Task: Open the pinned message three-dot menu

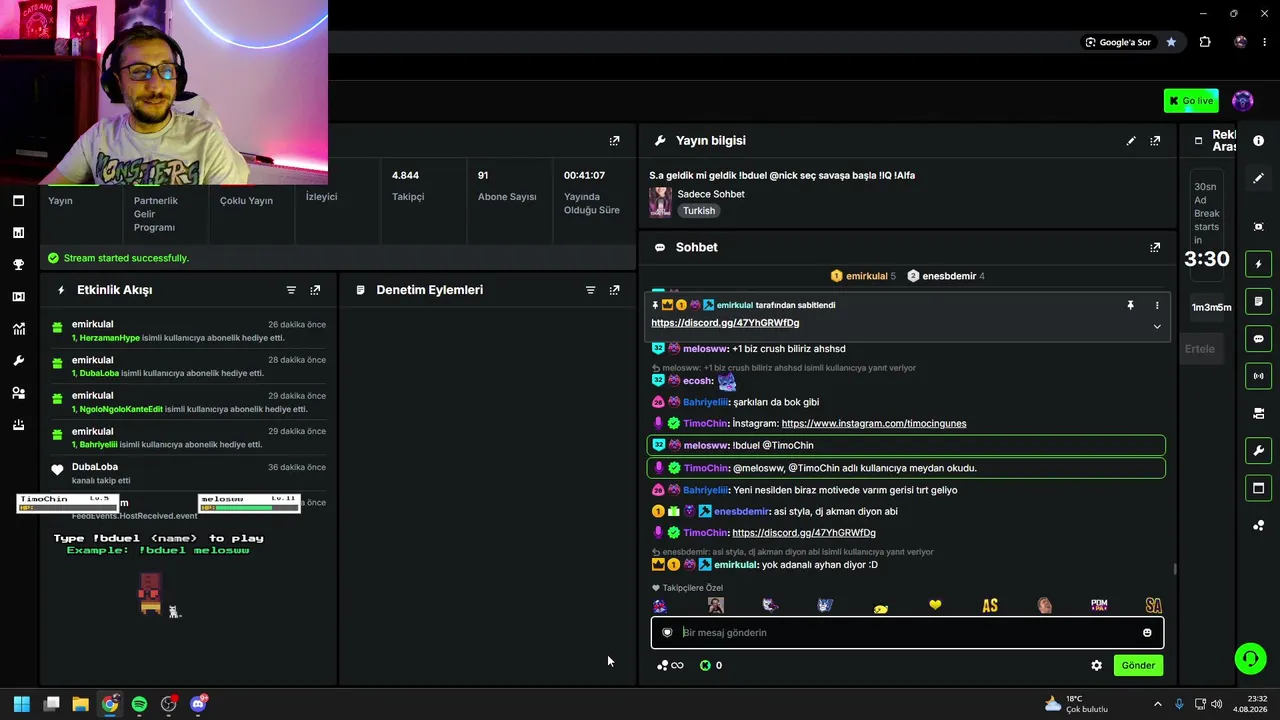Action: [x=1157, y=306]
